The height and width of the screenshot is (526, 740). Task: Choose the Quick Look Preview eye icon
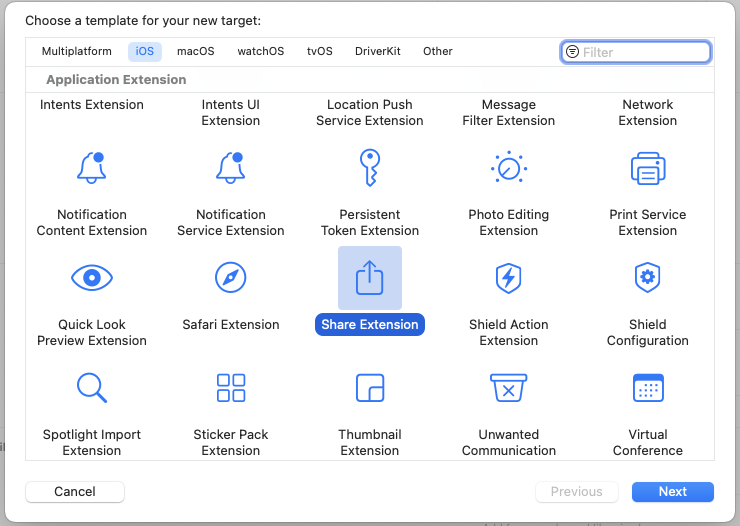tap(92, 277)
